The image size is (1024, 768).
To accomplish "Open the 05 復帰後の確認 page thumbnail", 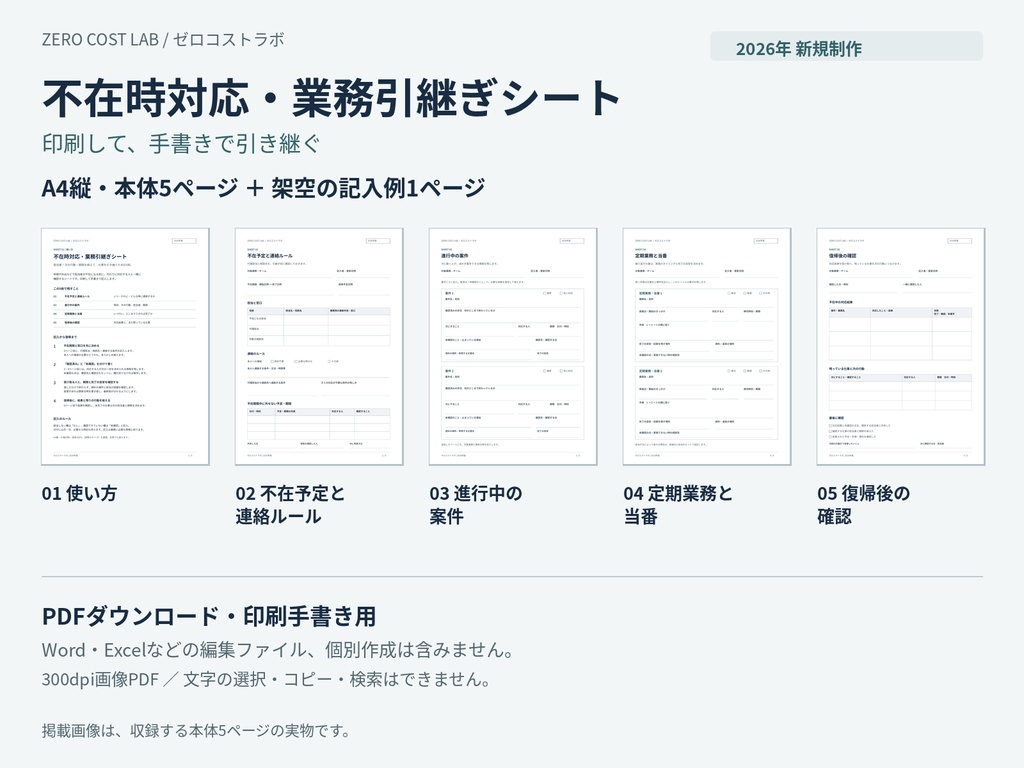I will tap(901, 347).
